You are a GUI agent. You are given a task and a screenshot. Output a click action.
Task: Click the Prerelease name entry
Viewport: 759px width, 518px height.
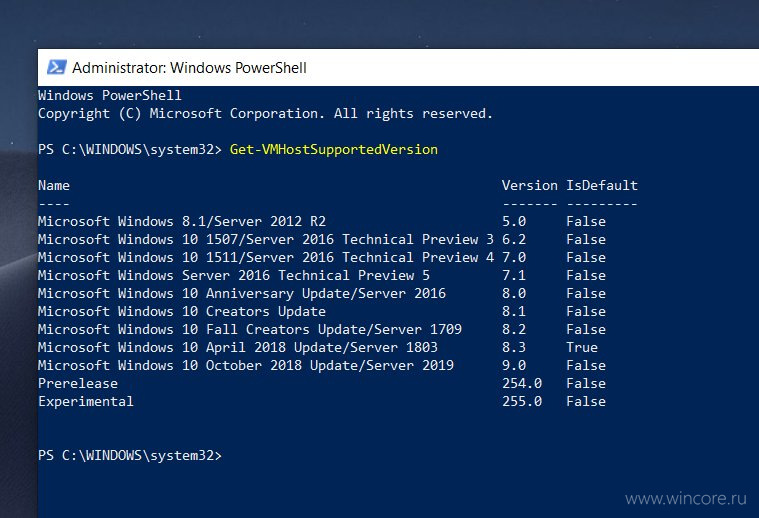[x=78, y=383]
